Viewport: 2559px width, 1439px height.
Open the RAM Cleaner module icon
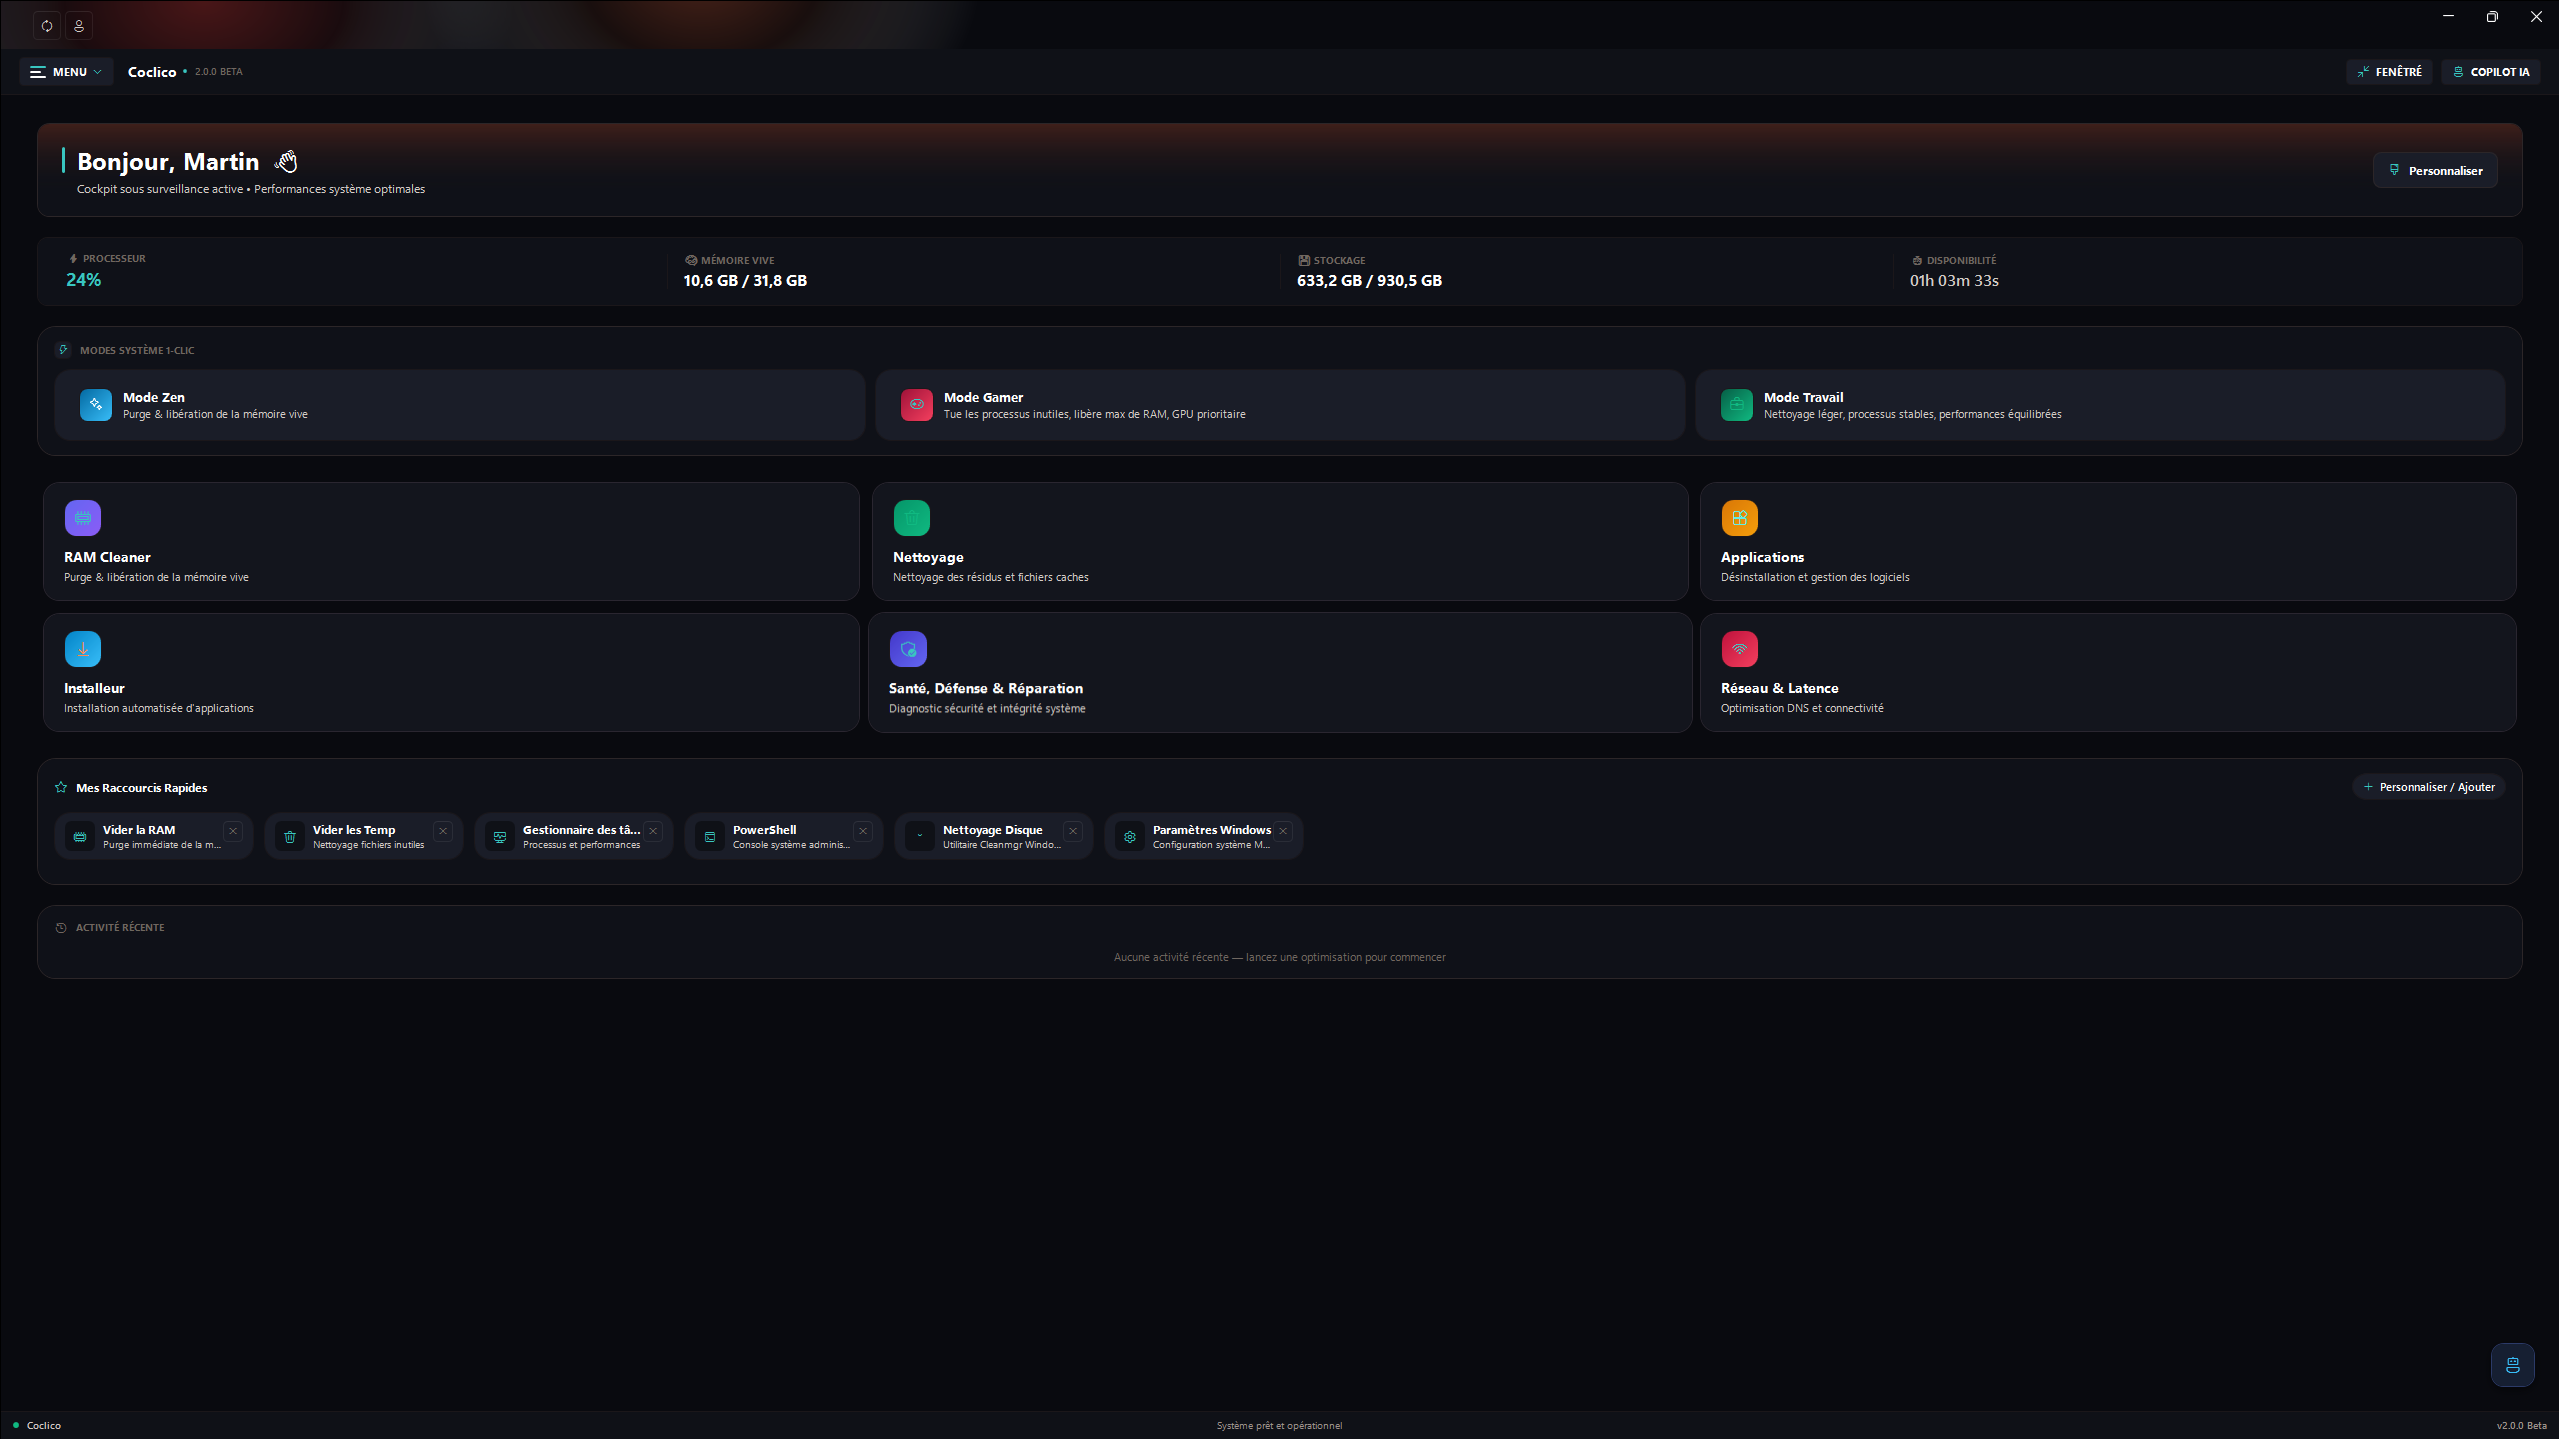[x=83, y=518]
